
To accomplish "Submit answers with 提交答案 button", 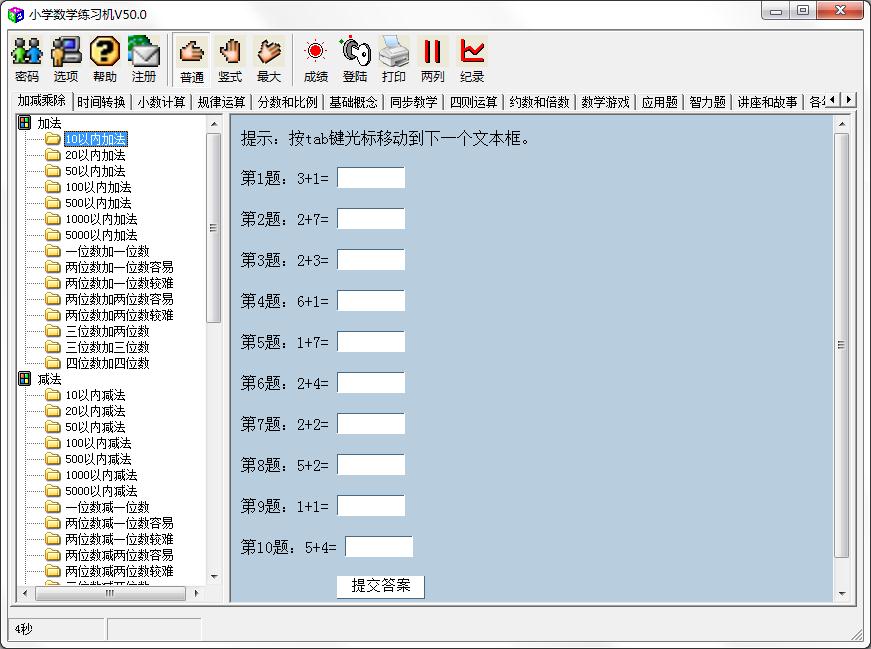I will [x=381, y=587].
